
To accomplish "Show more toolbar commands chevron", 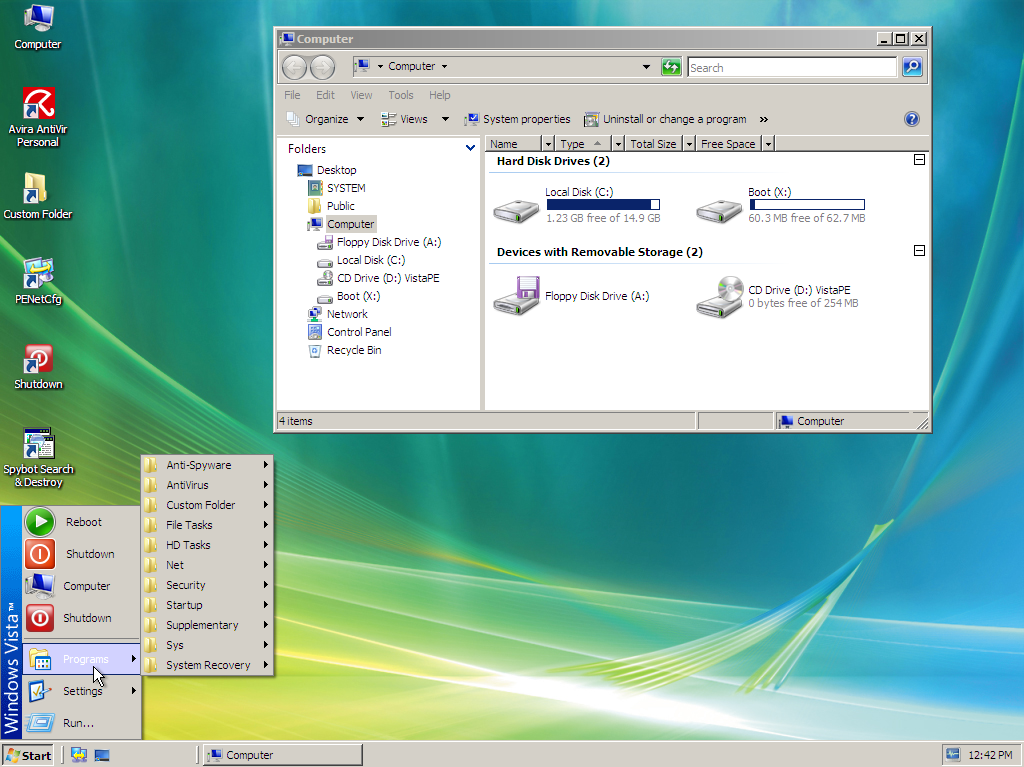I will (763, 120).
